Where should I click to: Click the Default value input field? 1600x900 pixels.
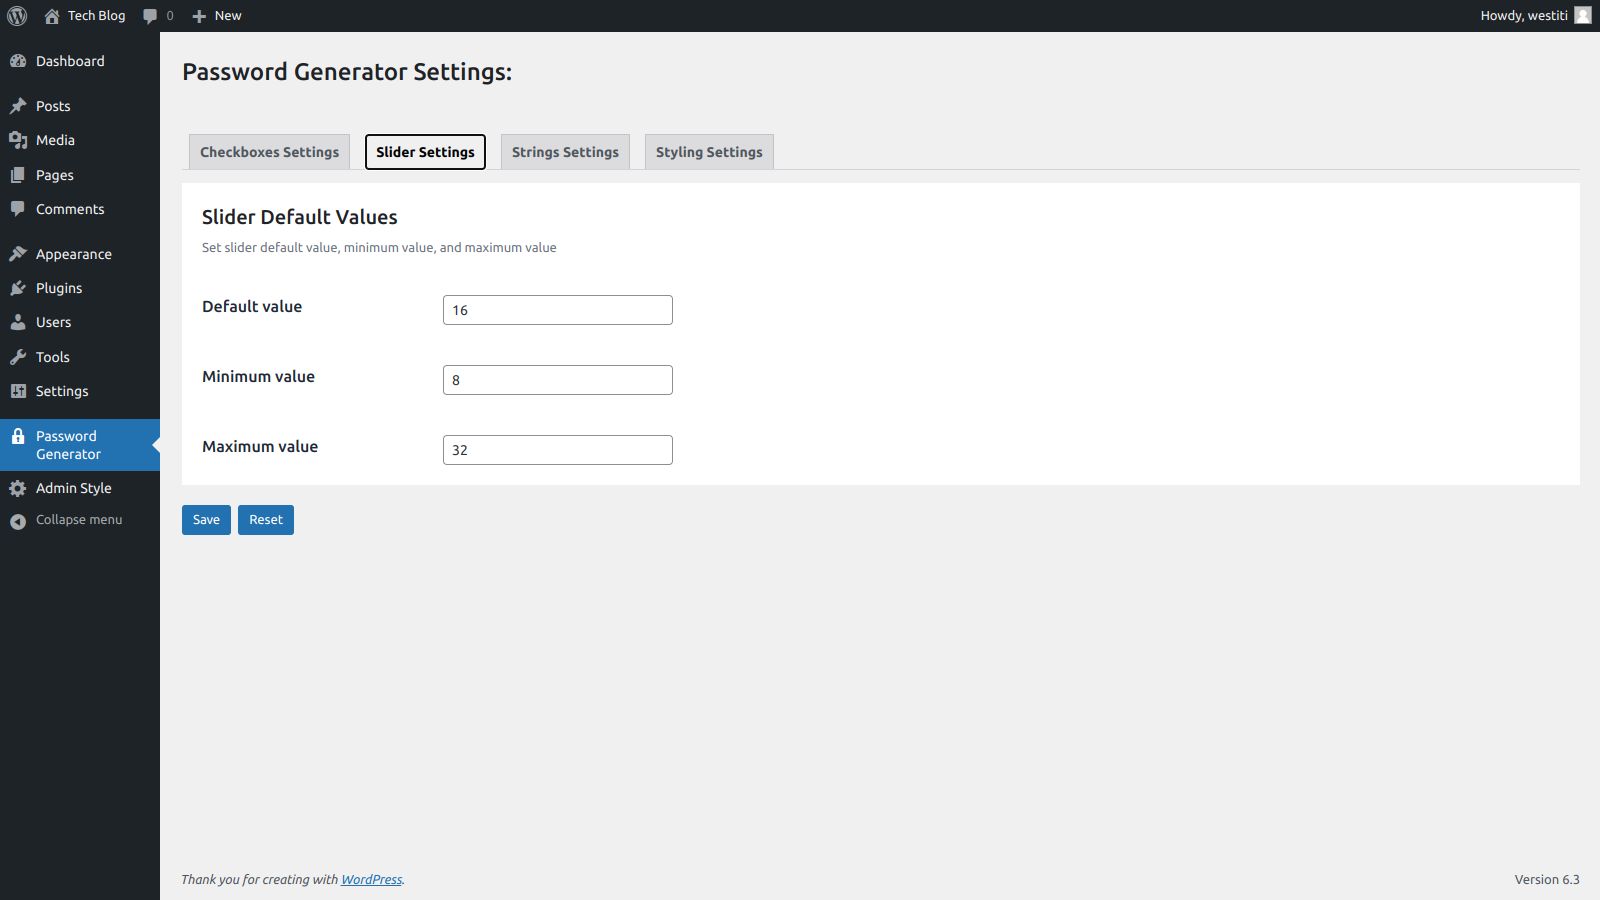557,309
